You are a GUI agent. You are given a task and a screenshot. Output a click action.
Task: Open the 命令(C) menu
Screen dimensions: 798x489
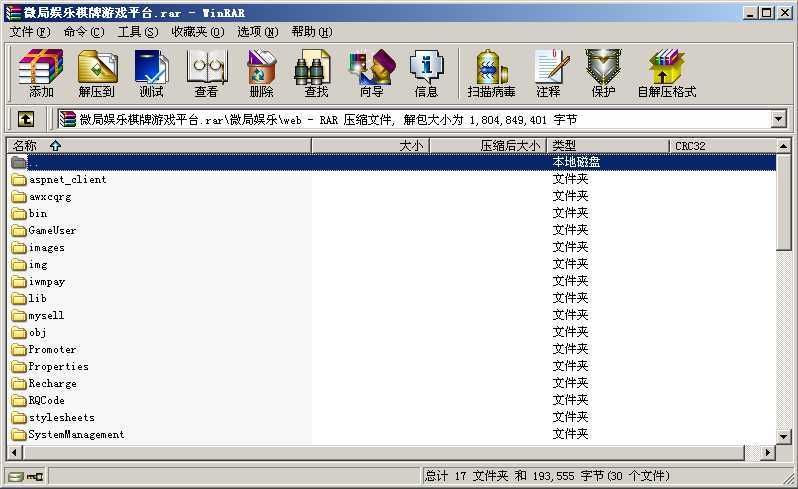coord(84,32)
